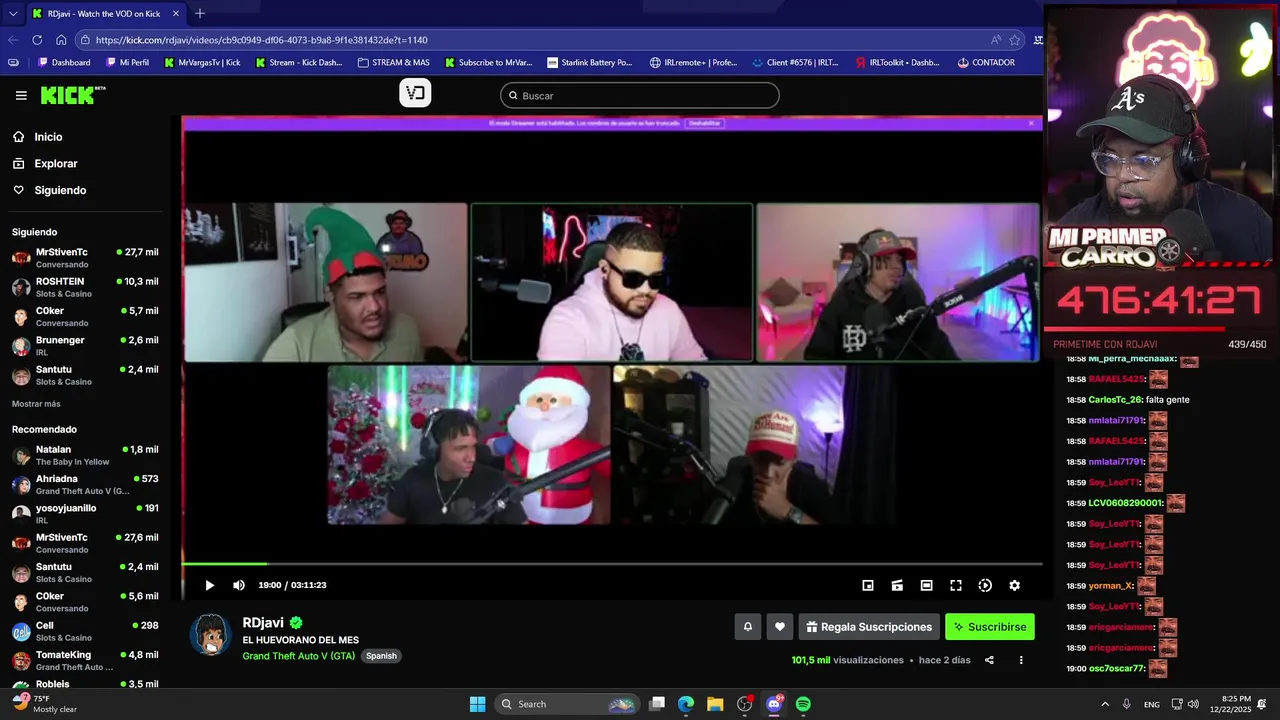The width and height of the screenshot is (1280, 720).
Task: Reload the page
Action: [37, 40]
